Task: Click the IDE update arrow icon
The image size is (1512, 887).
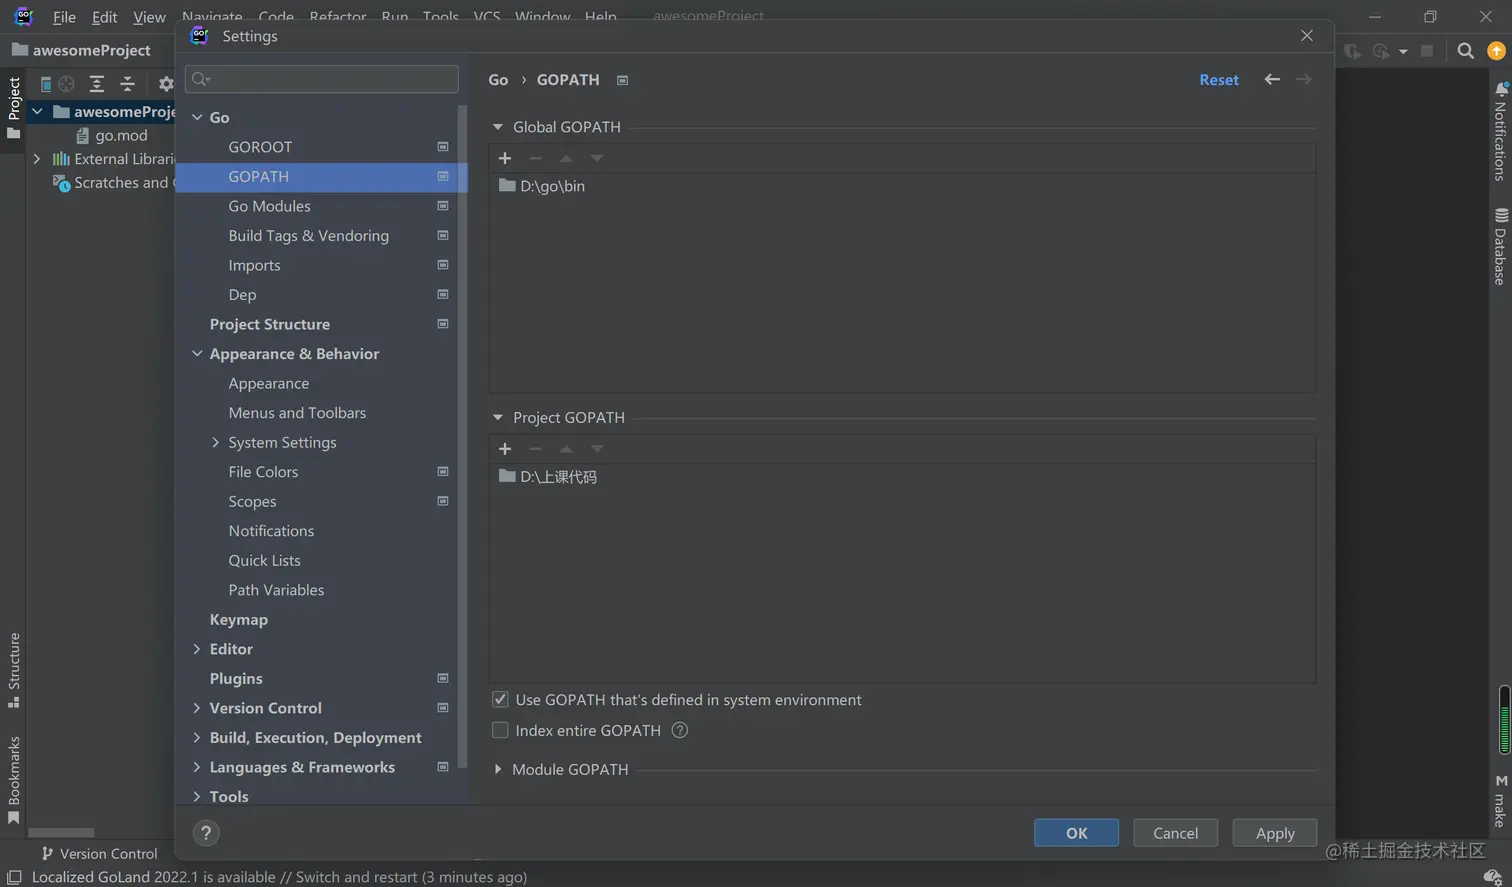Action: coord(1497,51)
